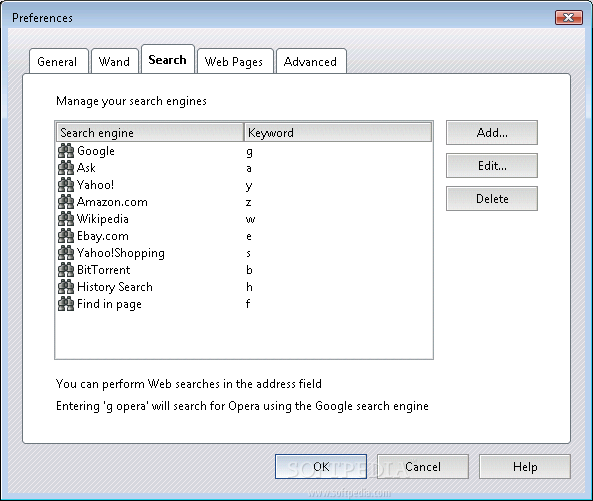Click the binoculars icon next to Ask
Viewport: 593px width, 501px height.
click(x=66, y=168)
